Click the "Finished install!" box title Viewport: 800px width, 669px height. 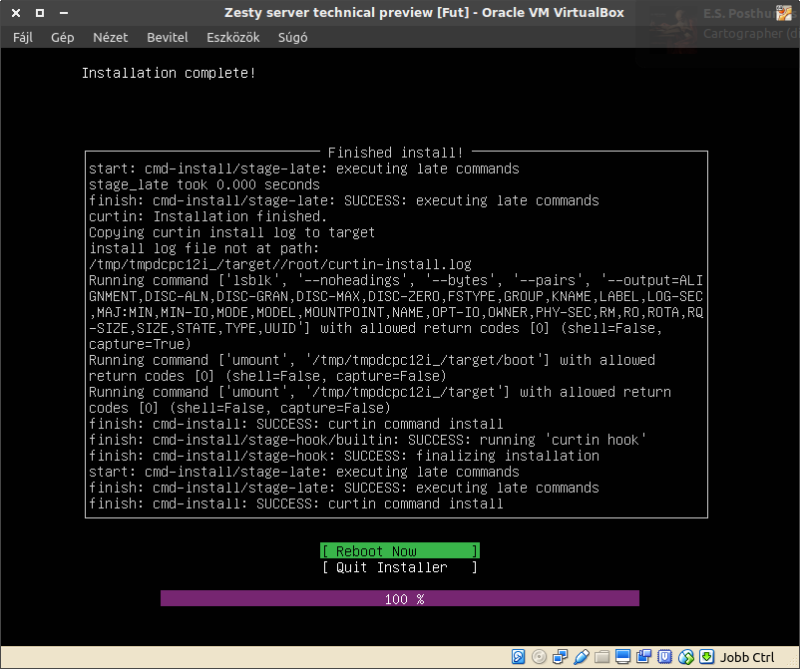[x=395, y=153]
